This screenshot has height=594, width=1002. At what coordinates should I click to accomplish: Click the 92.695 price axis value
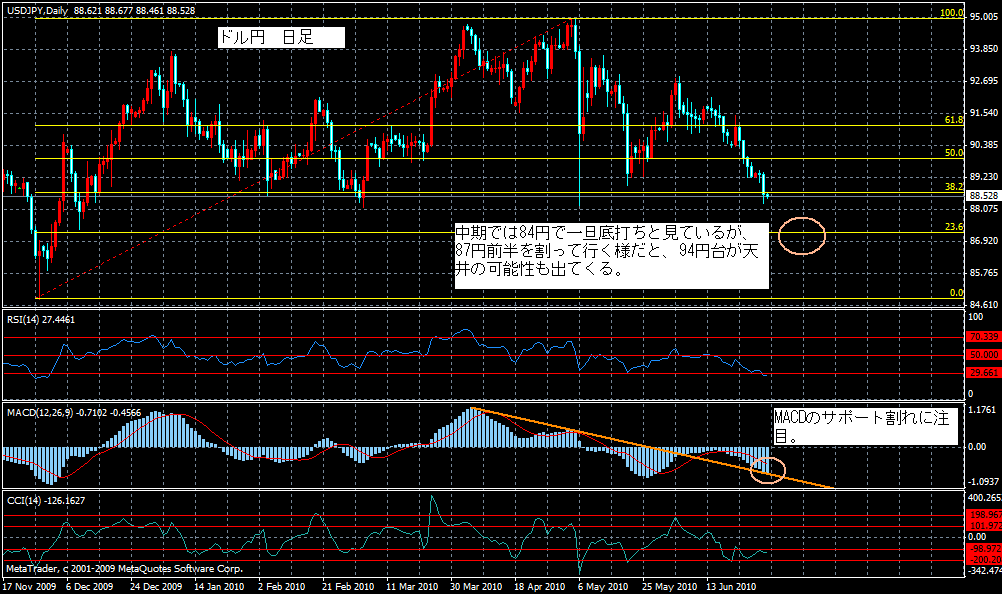(984, 80)
